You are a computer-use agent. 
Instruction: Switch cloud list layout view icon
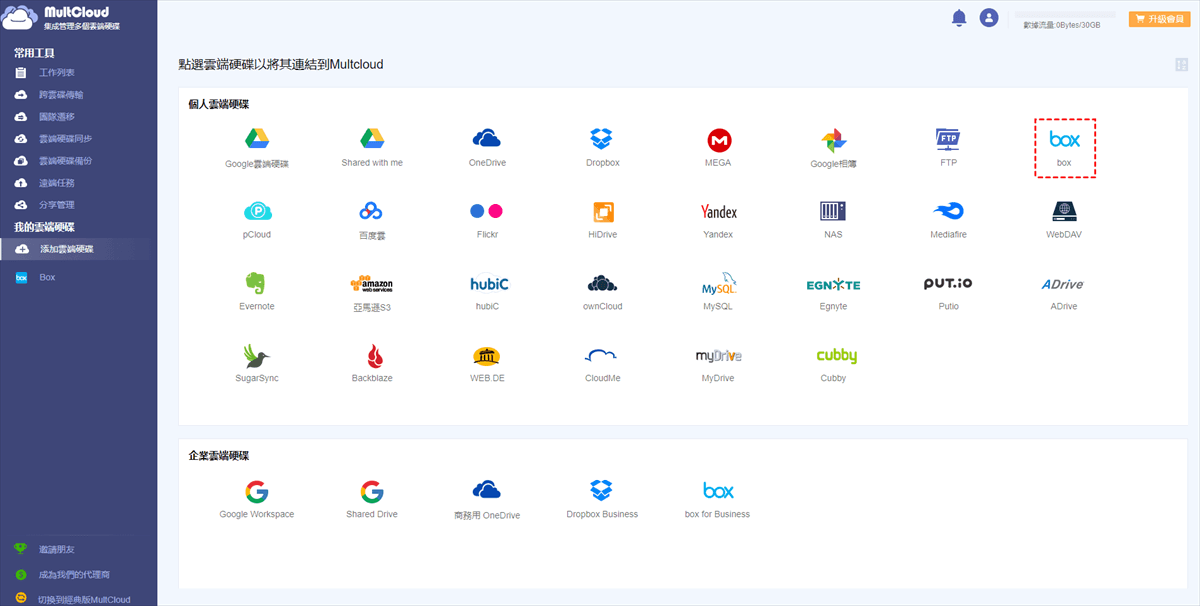(1182, 65)
